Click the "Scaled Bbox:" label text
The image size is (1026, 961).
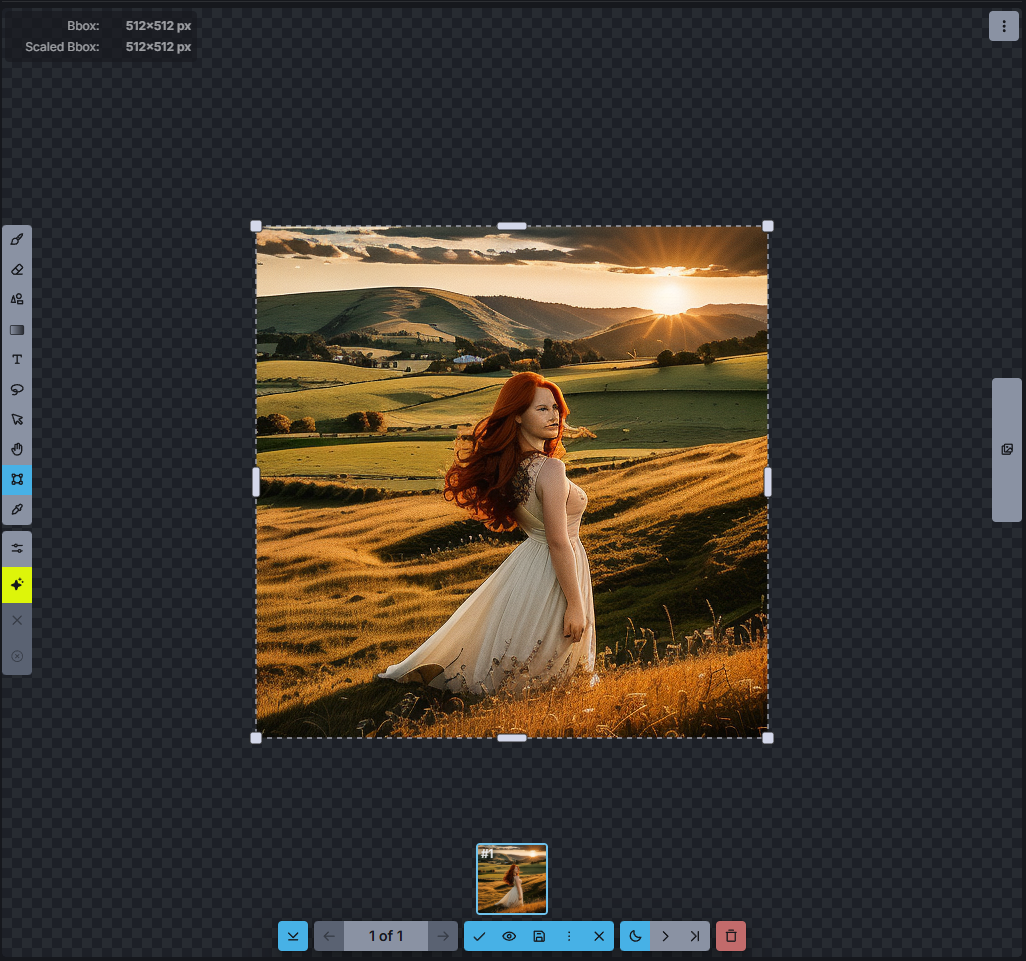62,47
